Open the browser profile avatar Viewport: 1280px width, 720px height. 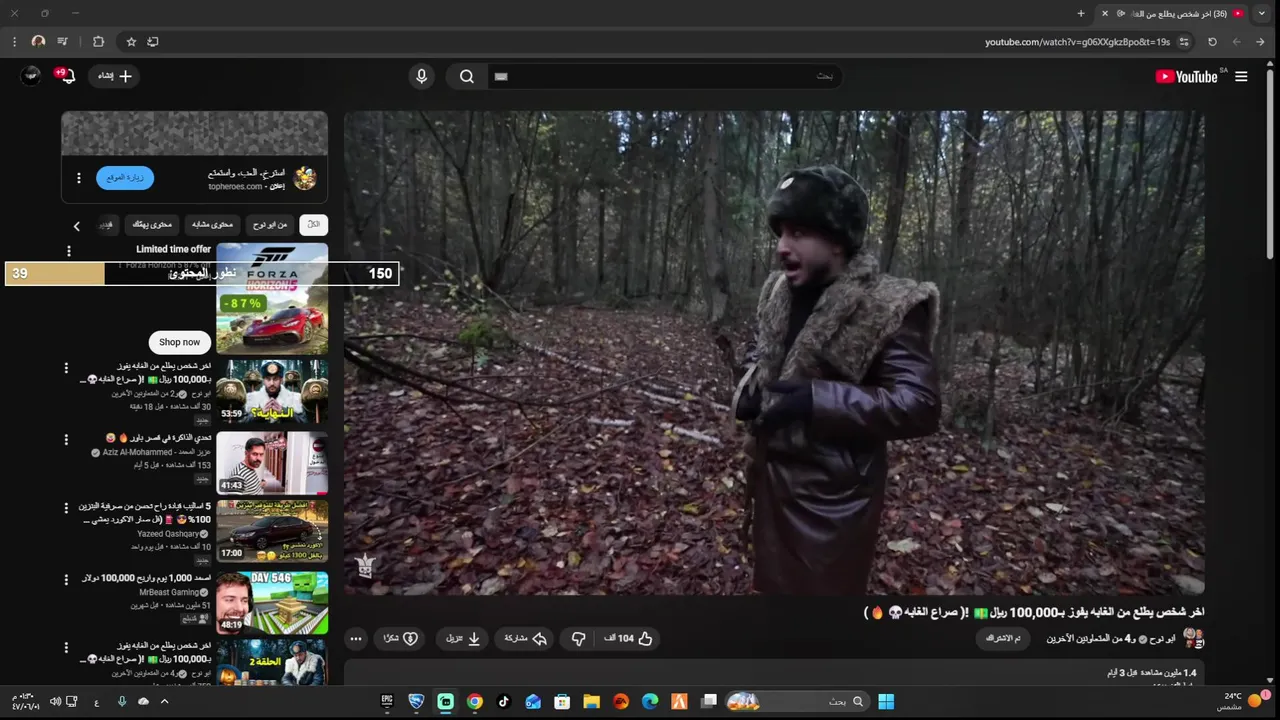coord(38,42)
